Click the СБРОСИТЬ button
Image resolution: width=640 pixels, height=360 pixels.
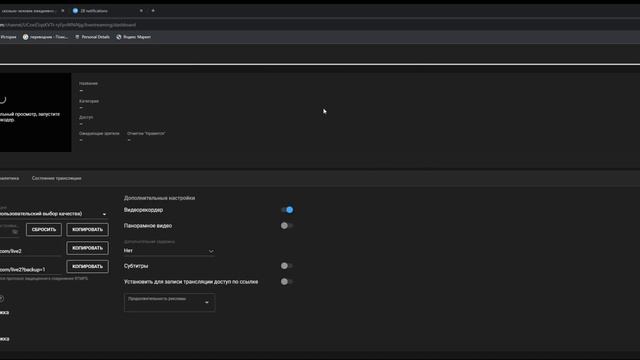[44, 229]
